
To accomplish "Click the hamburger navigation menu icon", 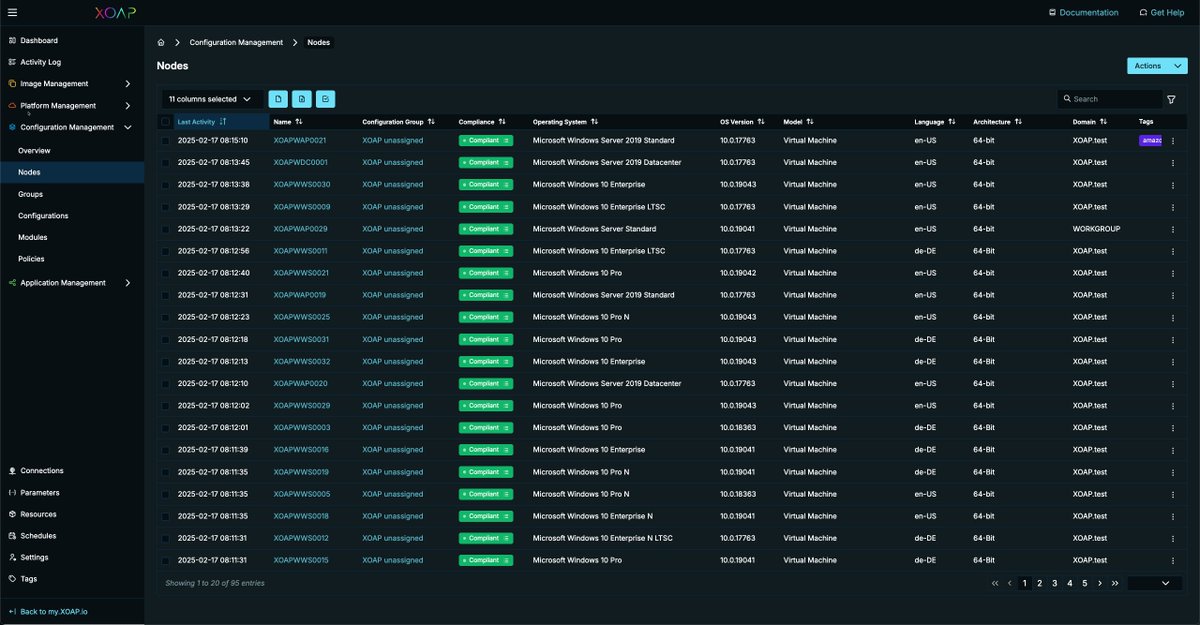I will click(11, 12).
